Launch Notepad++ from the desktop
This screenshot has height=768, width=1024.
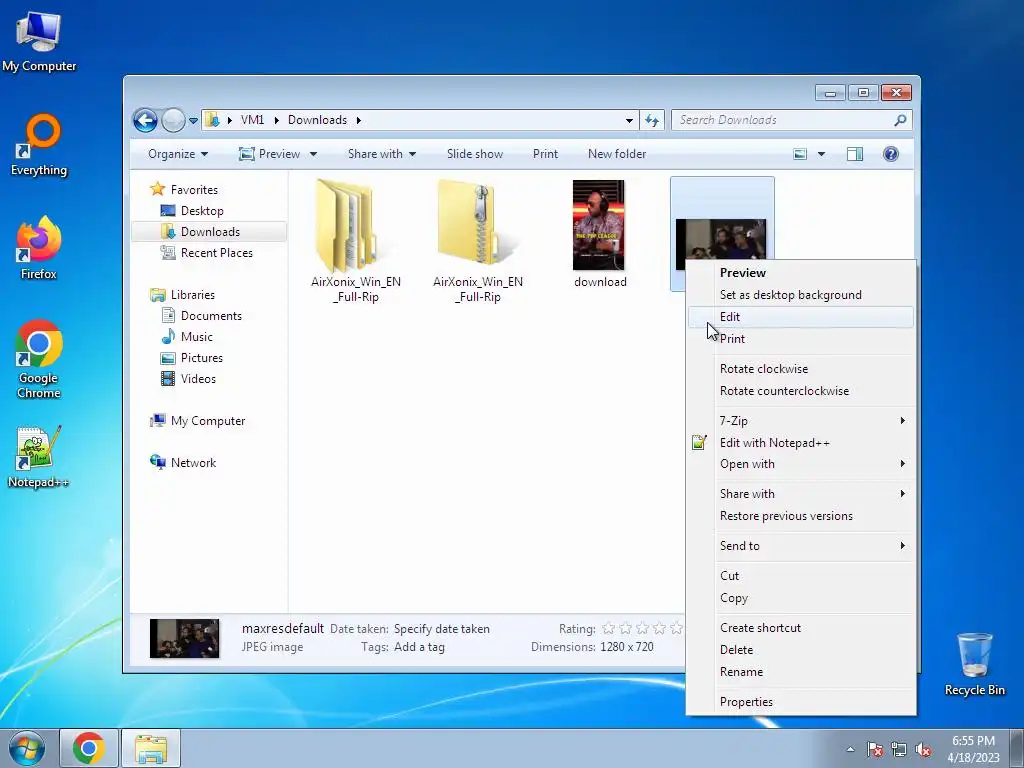(39, 457)
